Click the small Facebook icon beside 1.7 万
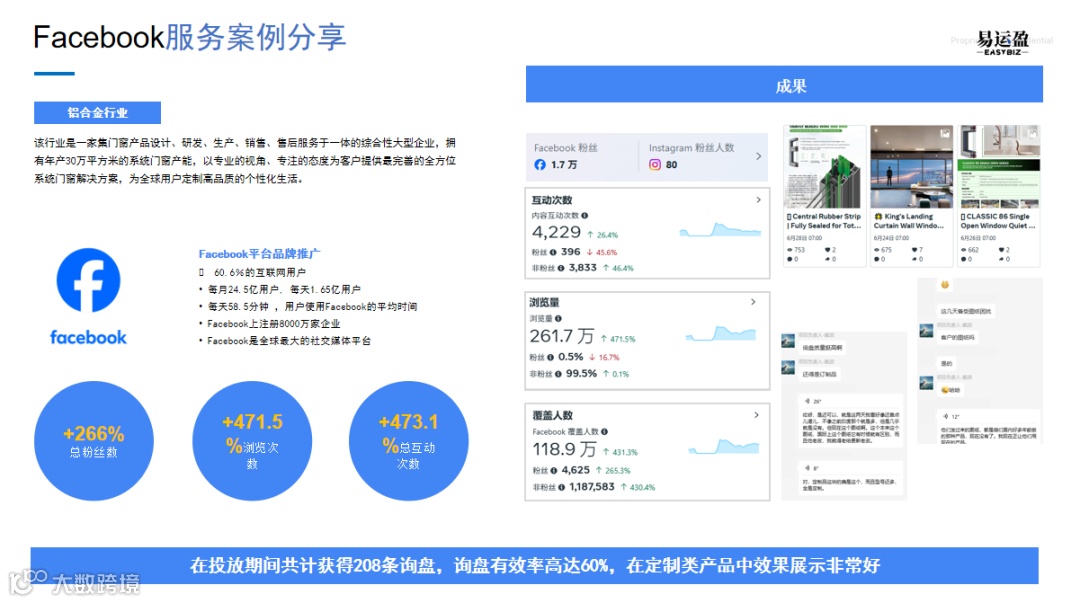This screenshot has height=603, width=1080. pyautogui.click(x=540, y=165)
